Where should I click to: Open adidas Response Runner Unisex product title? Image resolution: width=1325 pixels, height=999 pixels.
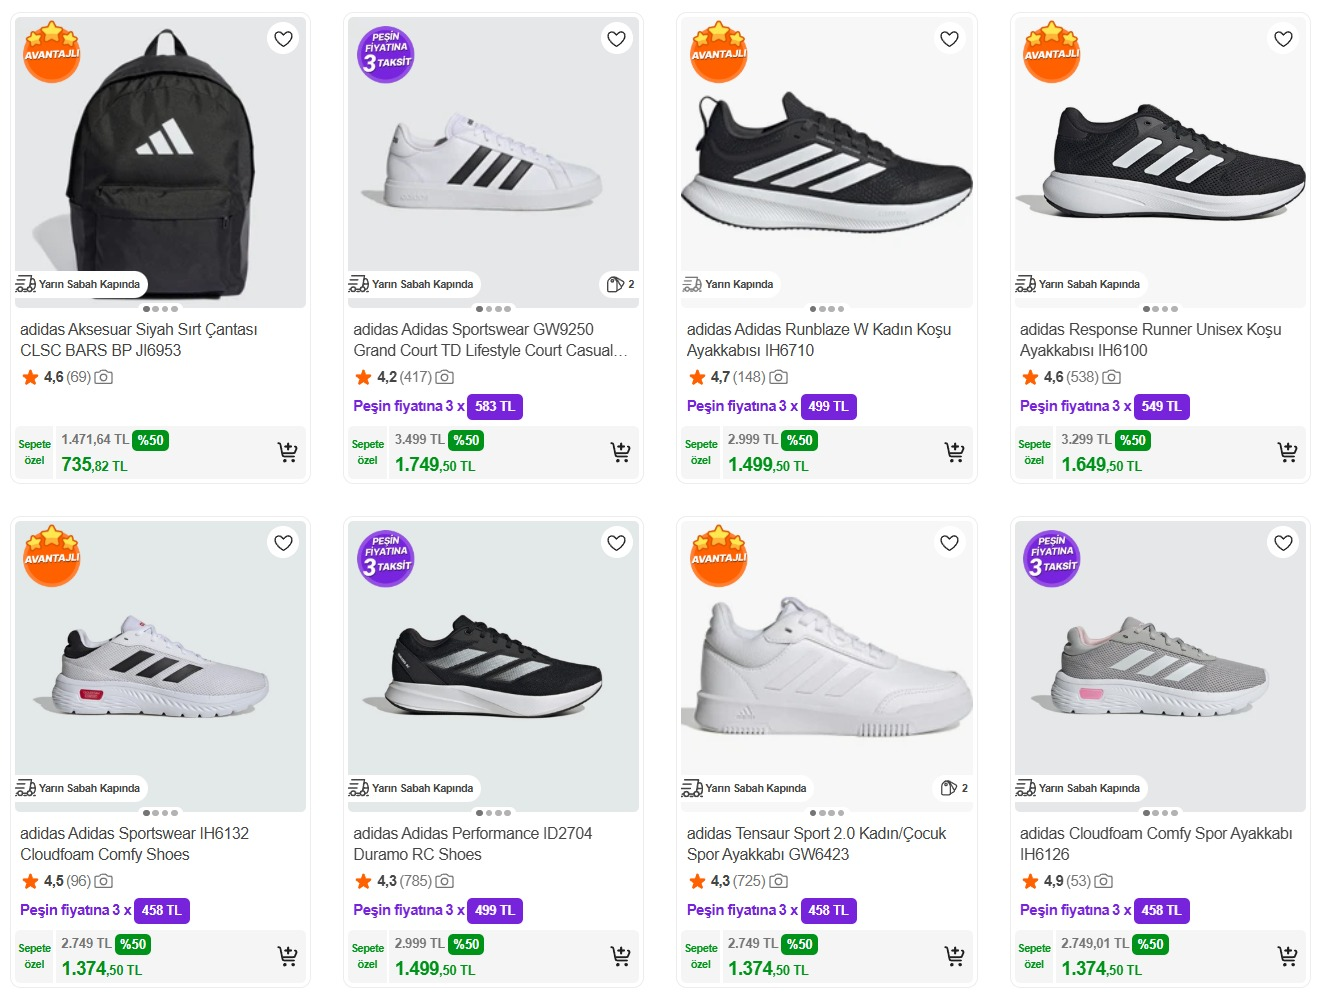1149,339
